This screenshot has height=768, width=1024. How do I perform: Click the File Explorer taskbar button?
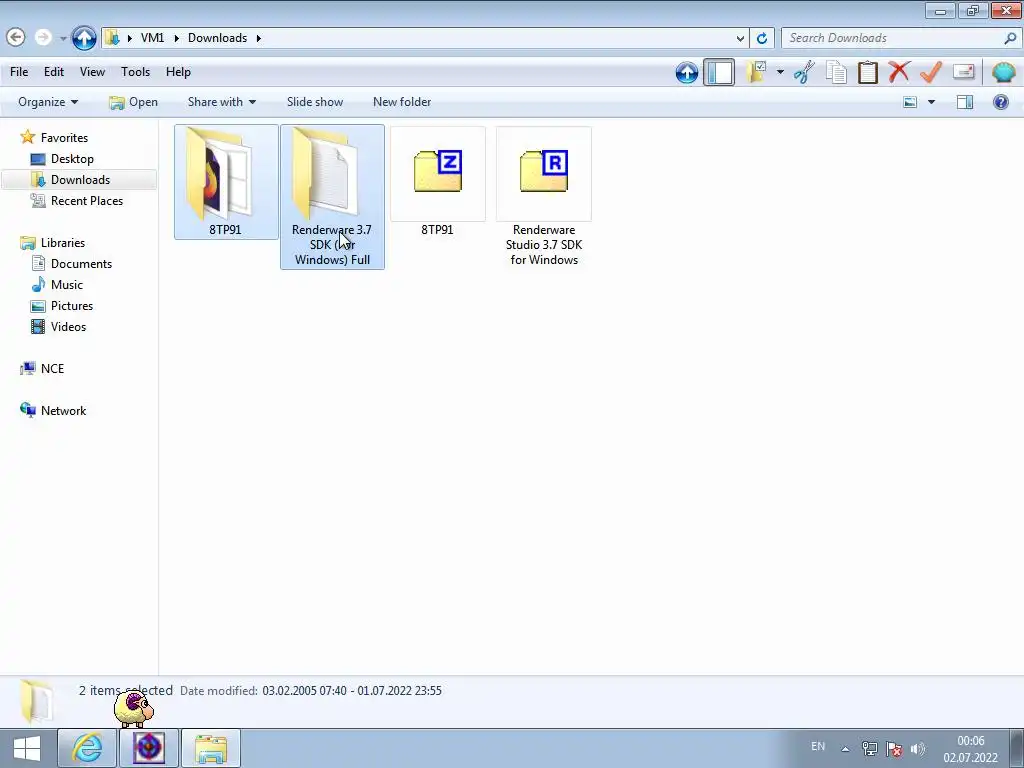click(x=210, y=748)
